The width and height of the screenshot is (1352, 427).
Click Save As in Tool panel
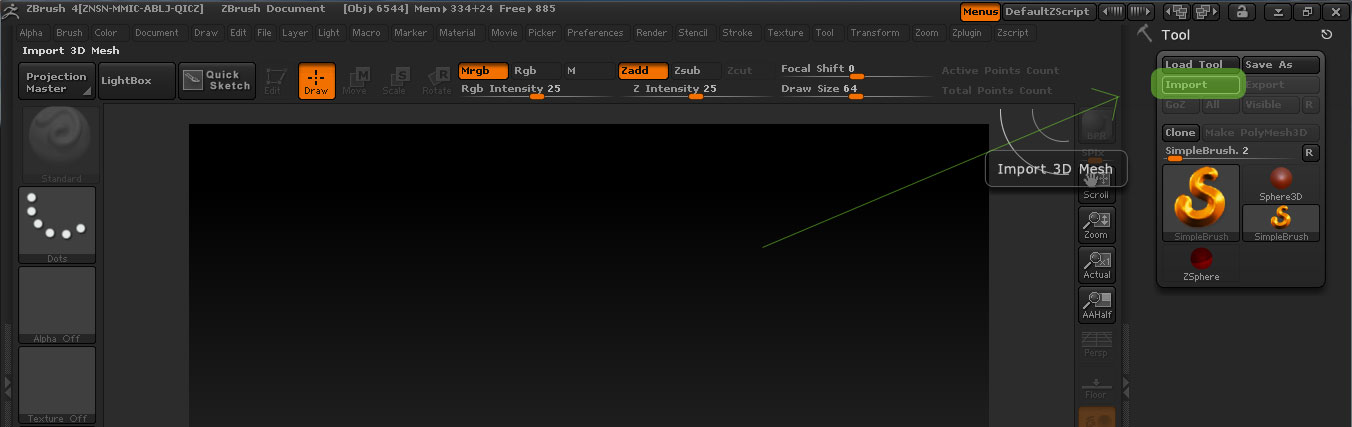[x=1281, y=65]
